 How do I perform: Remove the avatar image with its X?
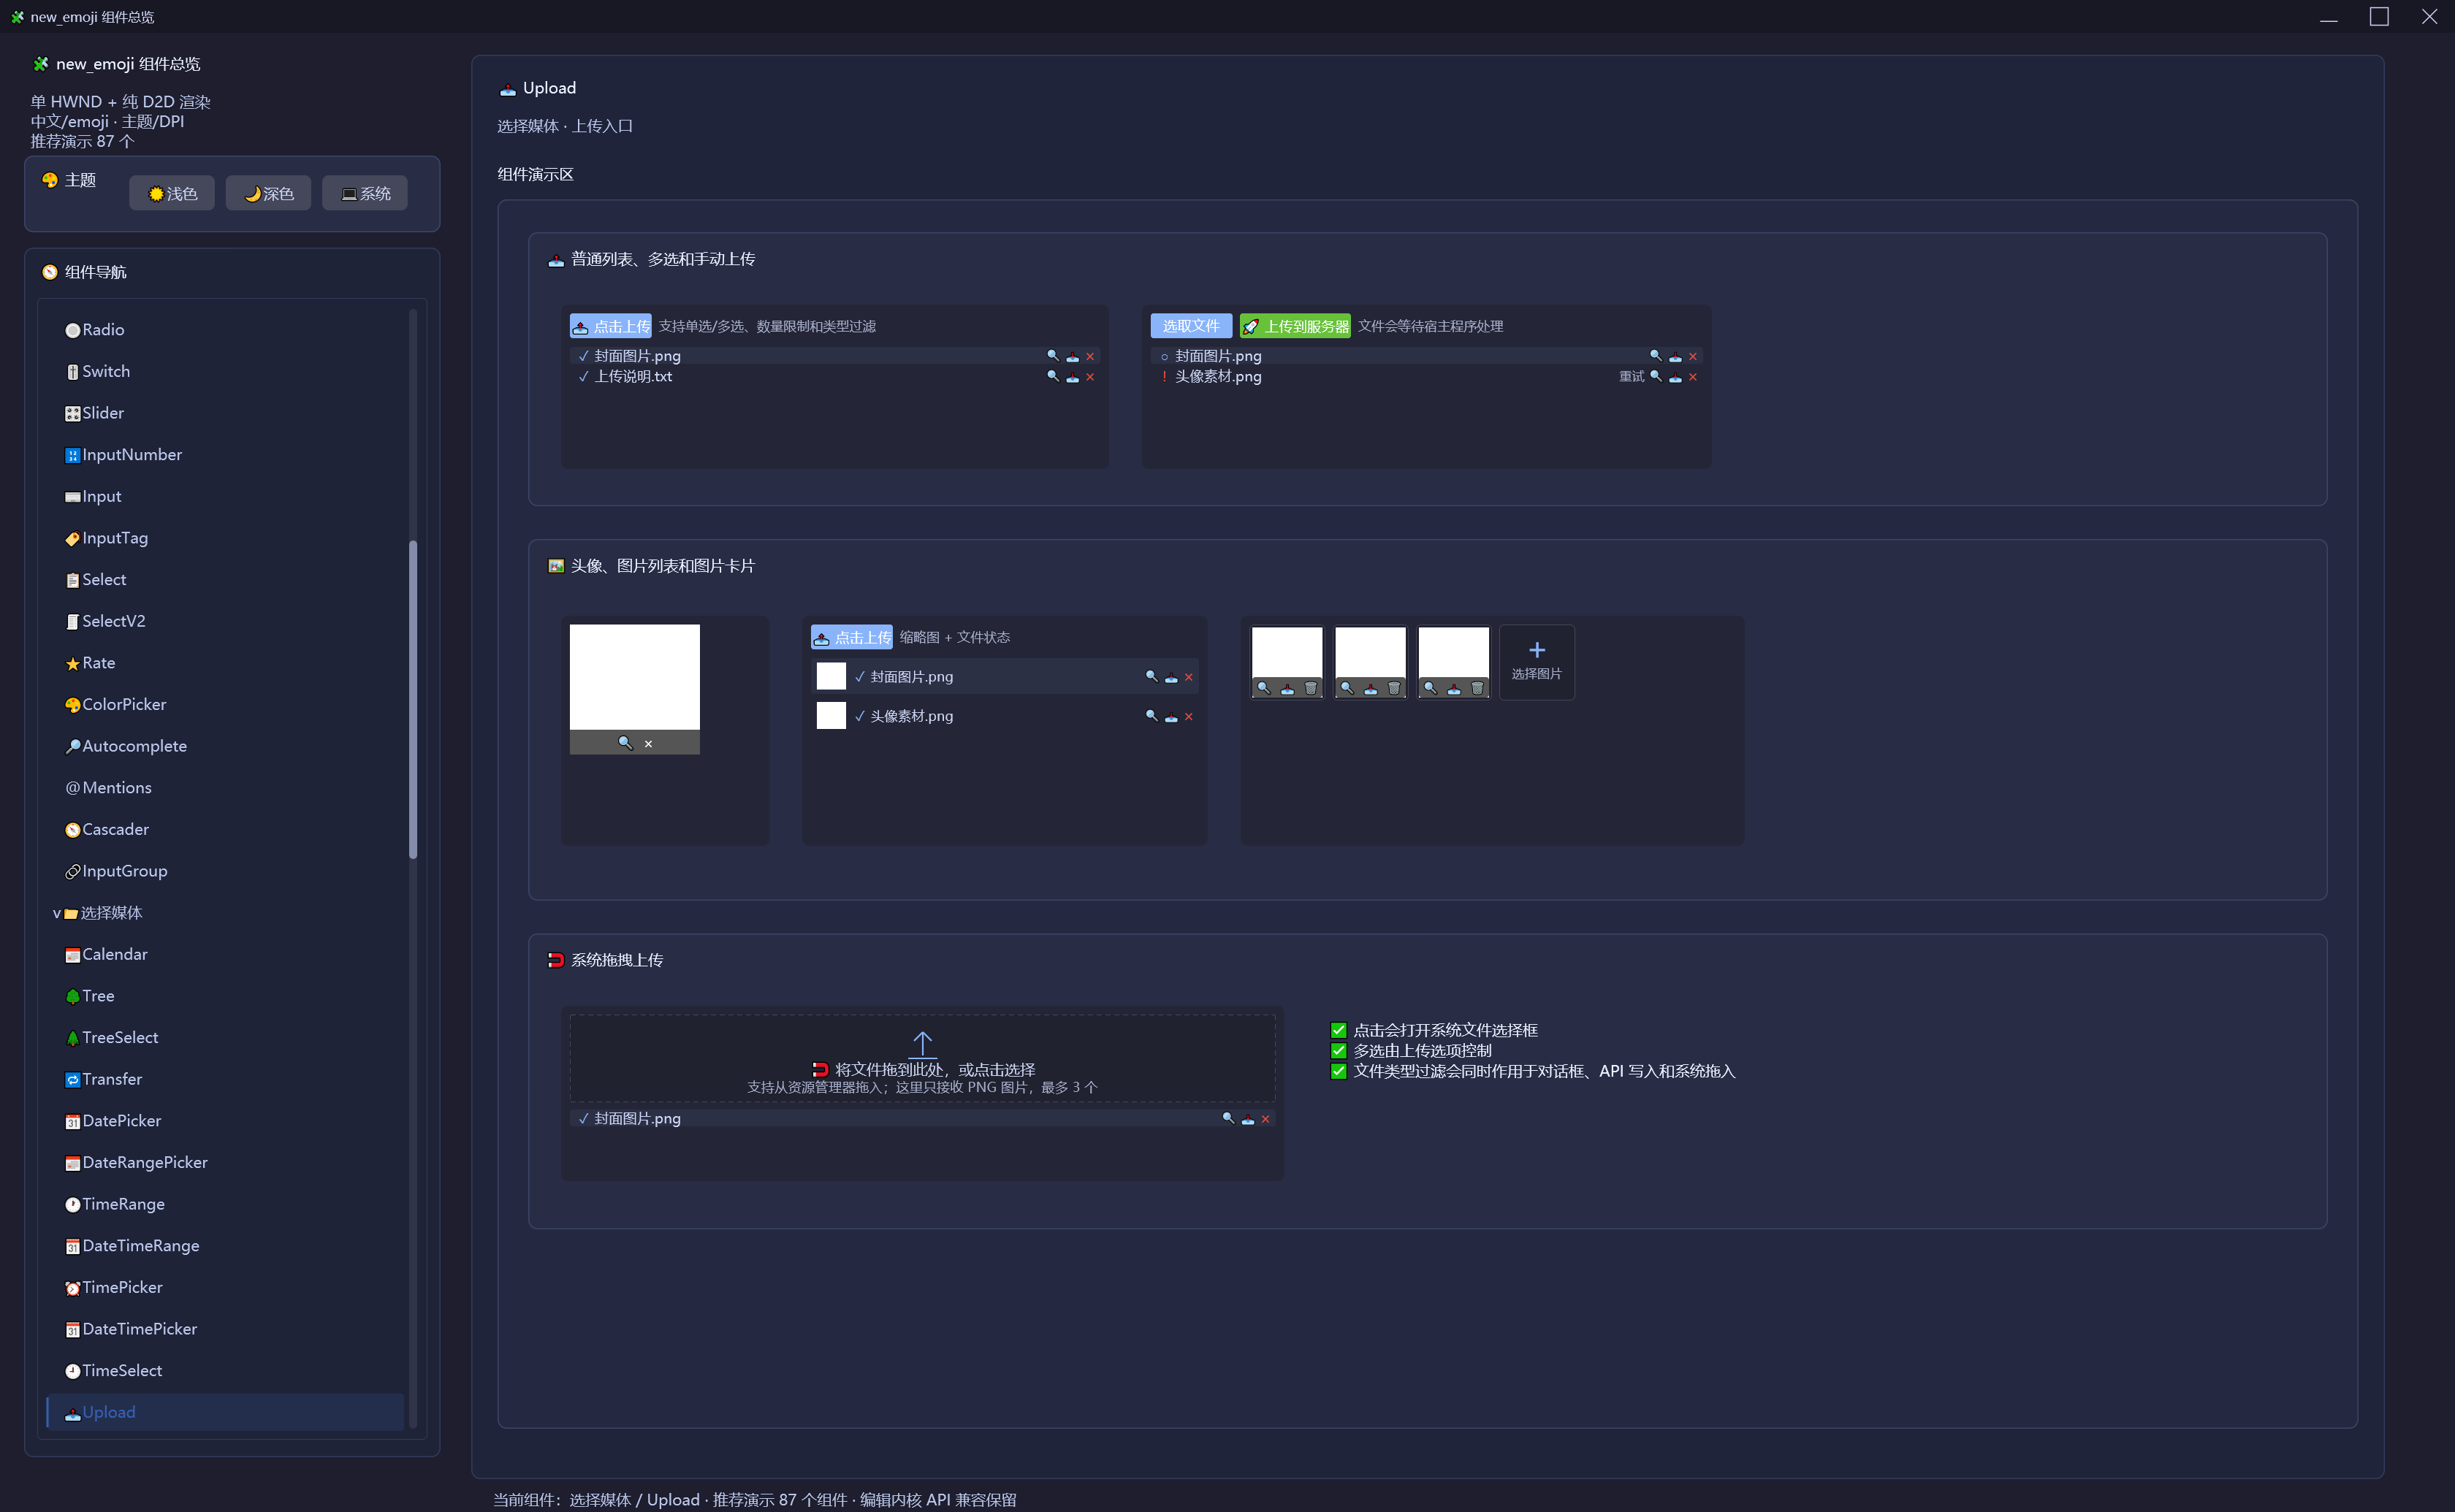648,743
